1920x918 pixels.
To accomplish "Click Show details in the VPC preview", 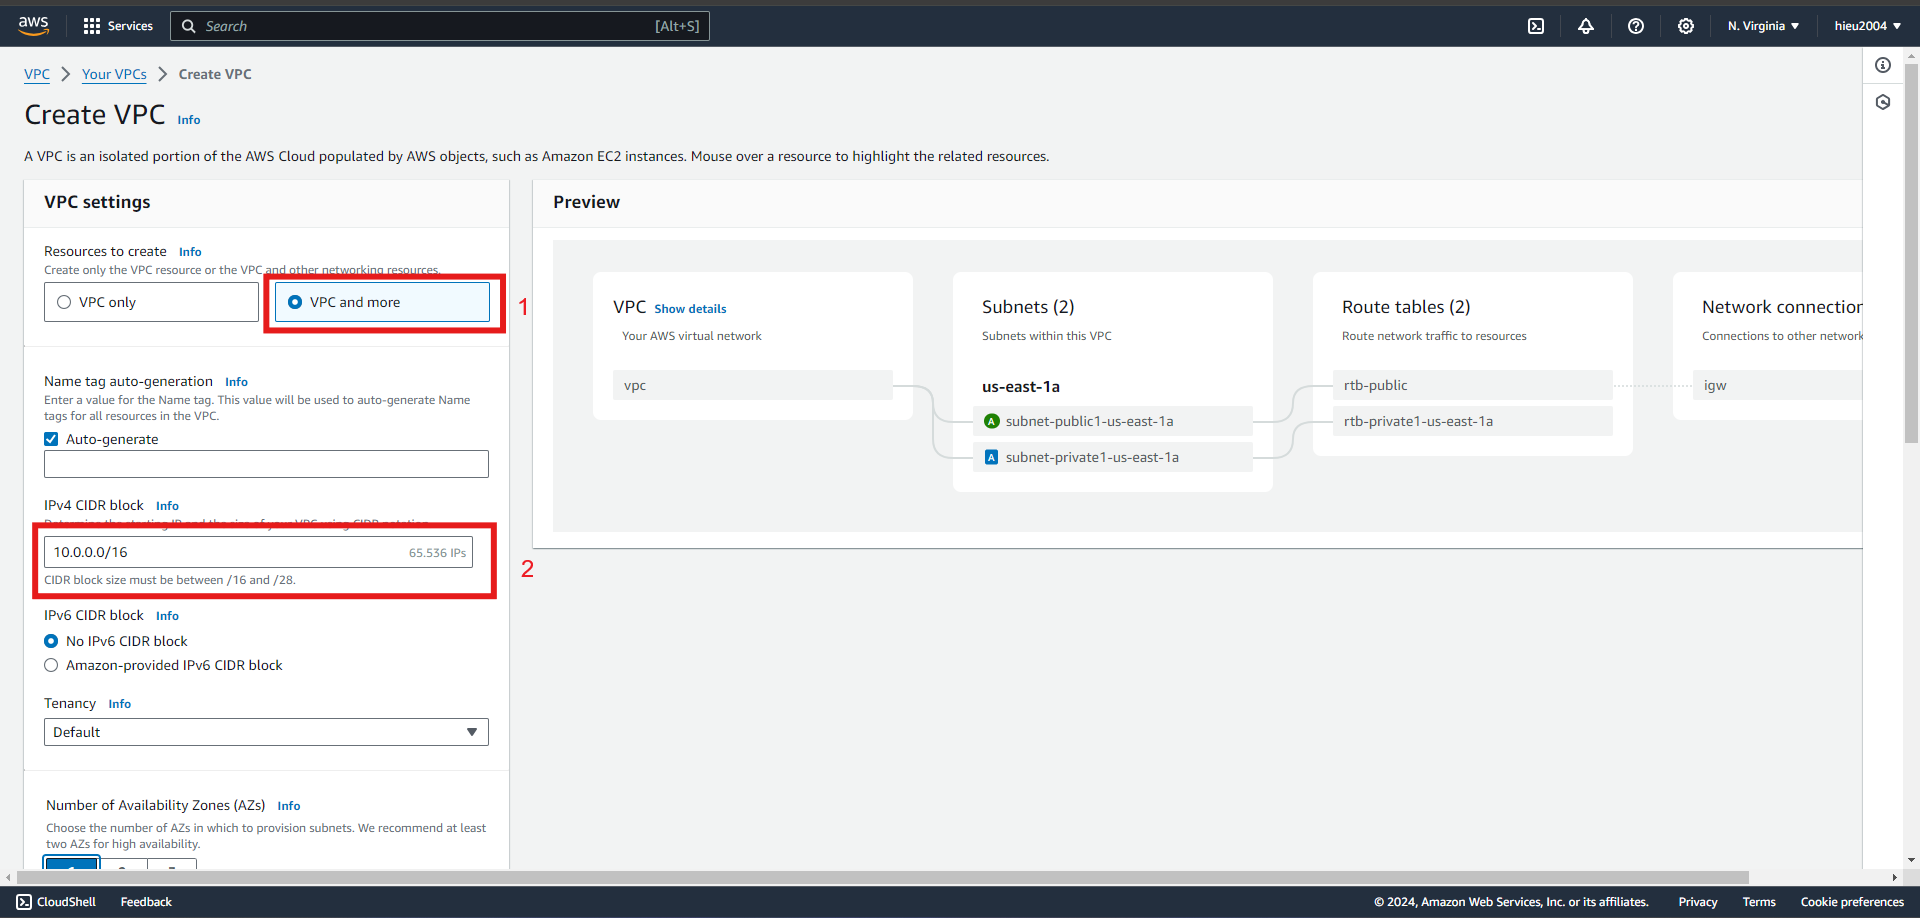I will coord(690,309).
